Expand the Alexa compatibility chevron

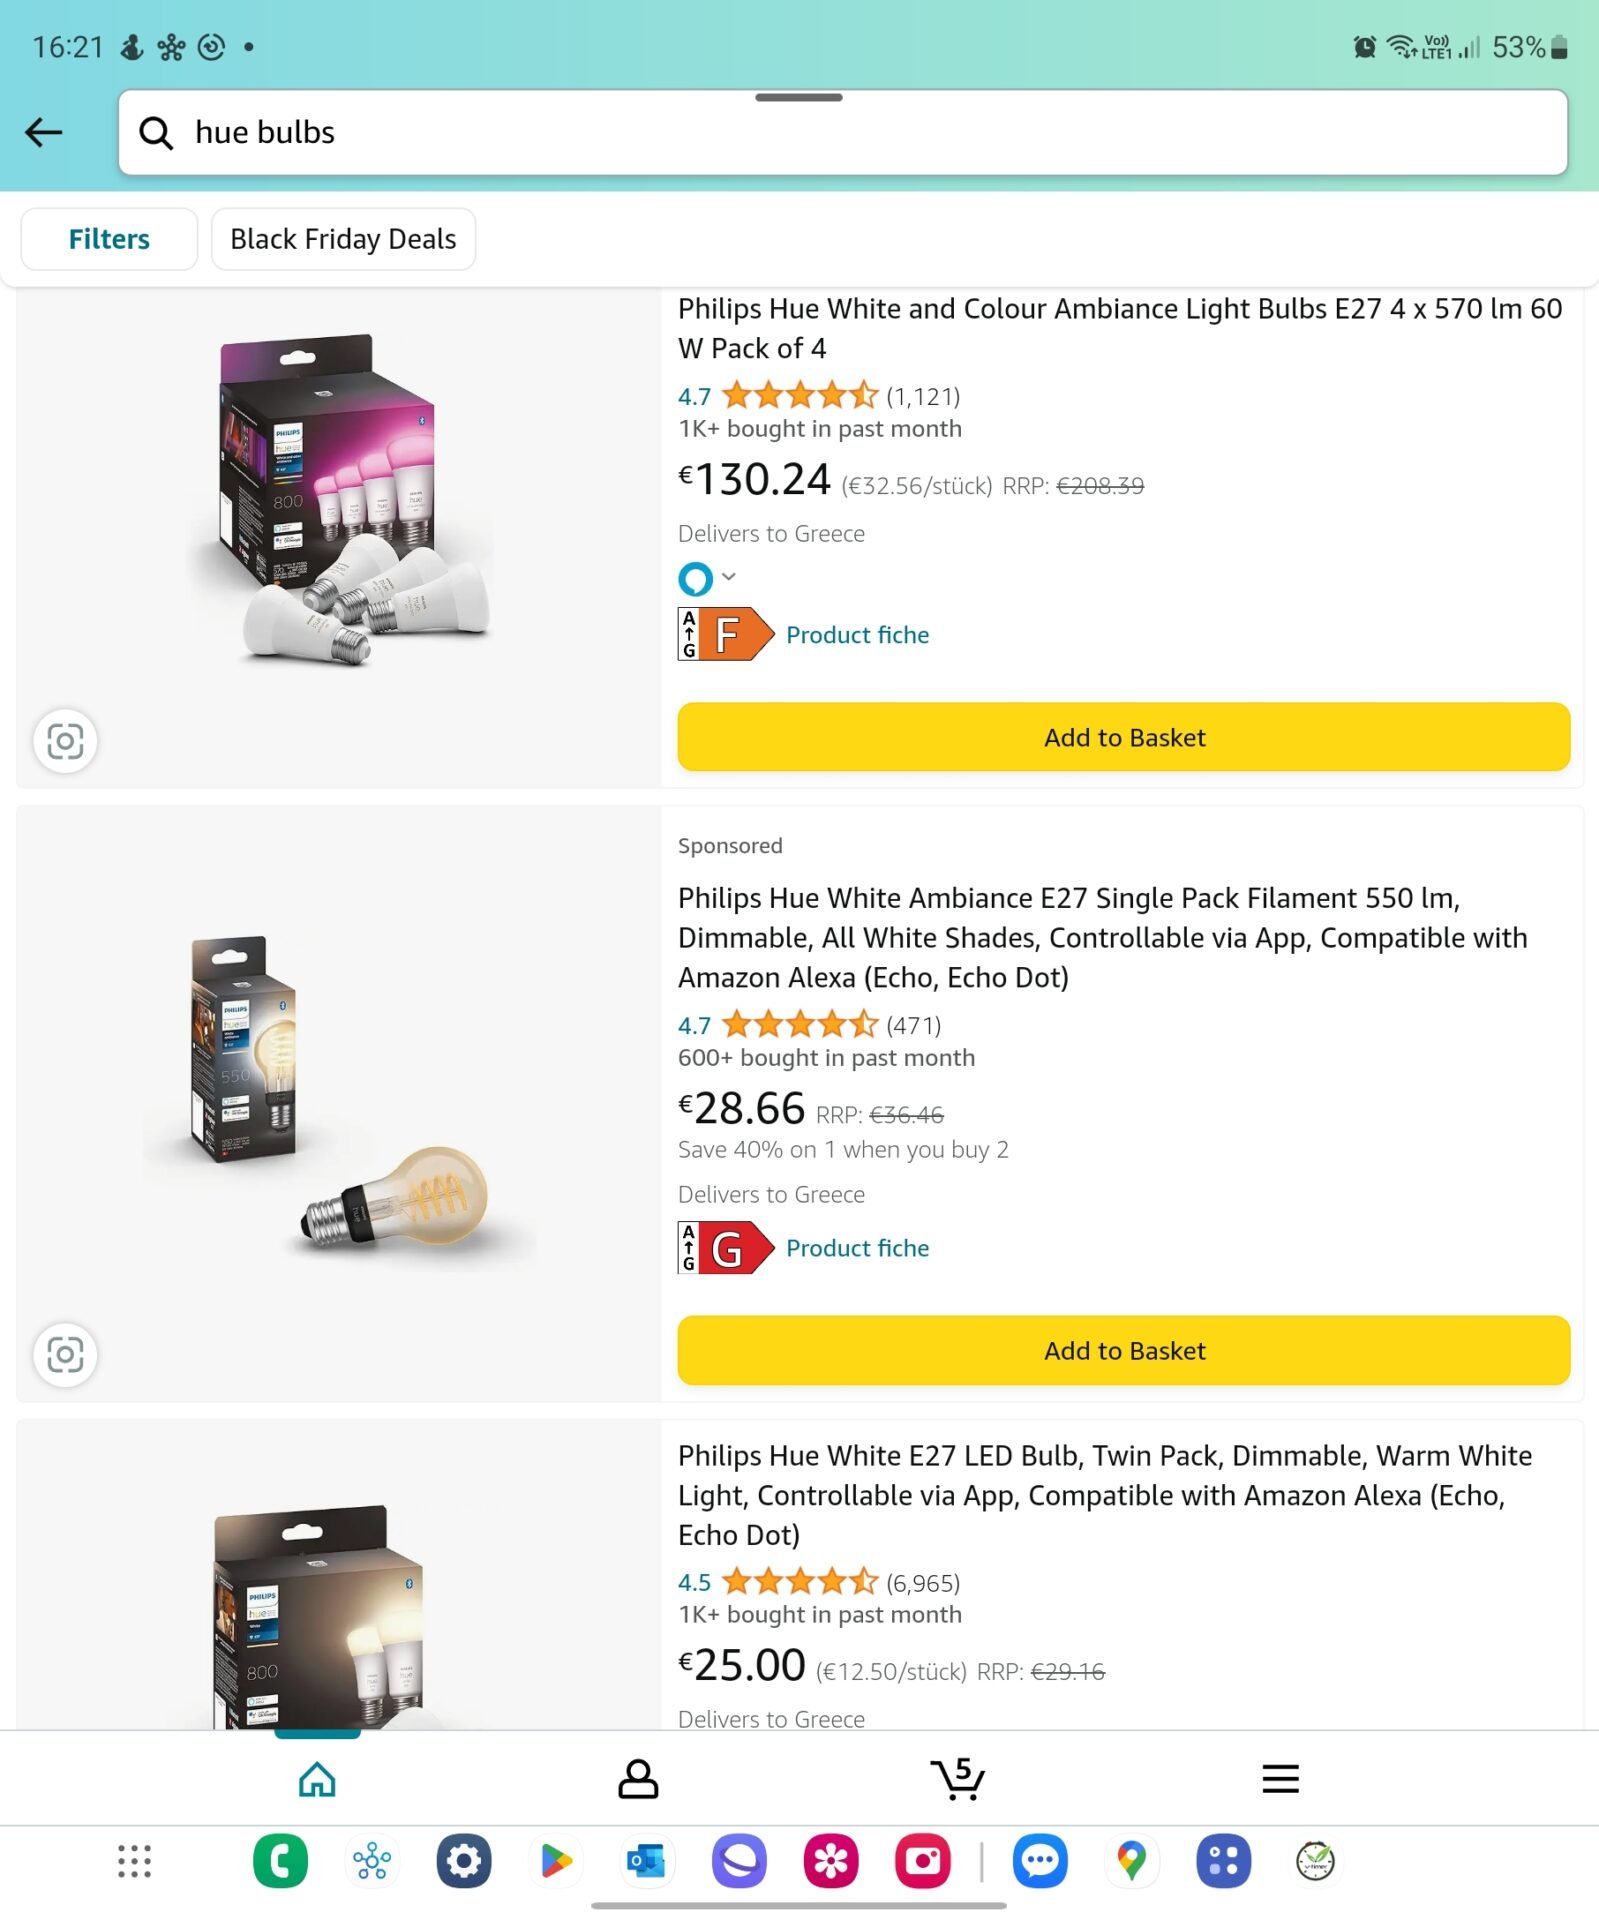pyautogui.click(x=729, y=577)
